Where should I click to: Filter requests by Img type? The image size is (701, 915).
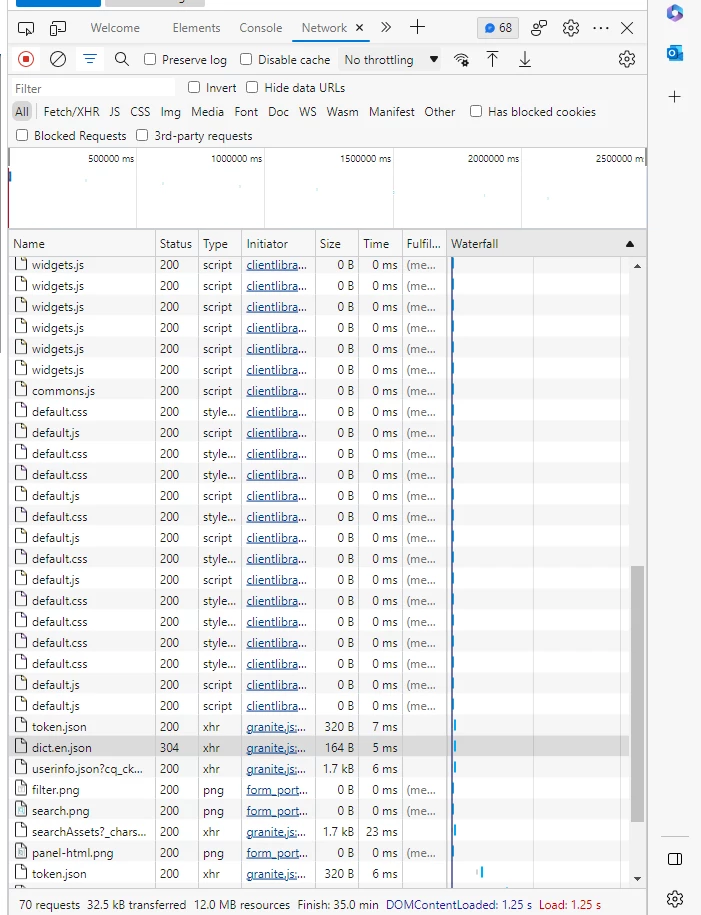[x=170, y=111]
